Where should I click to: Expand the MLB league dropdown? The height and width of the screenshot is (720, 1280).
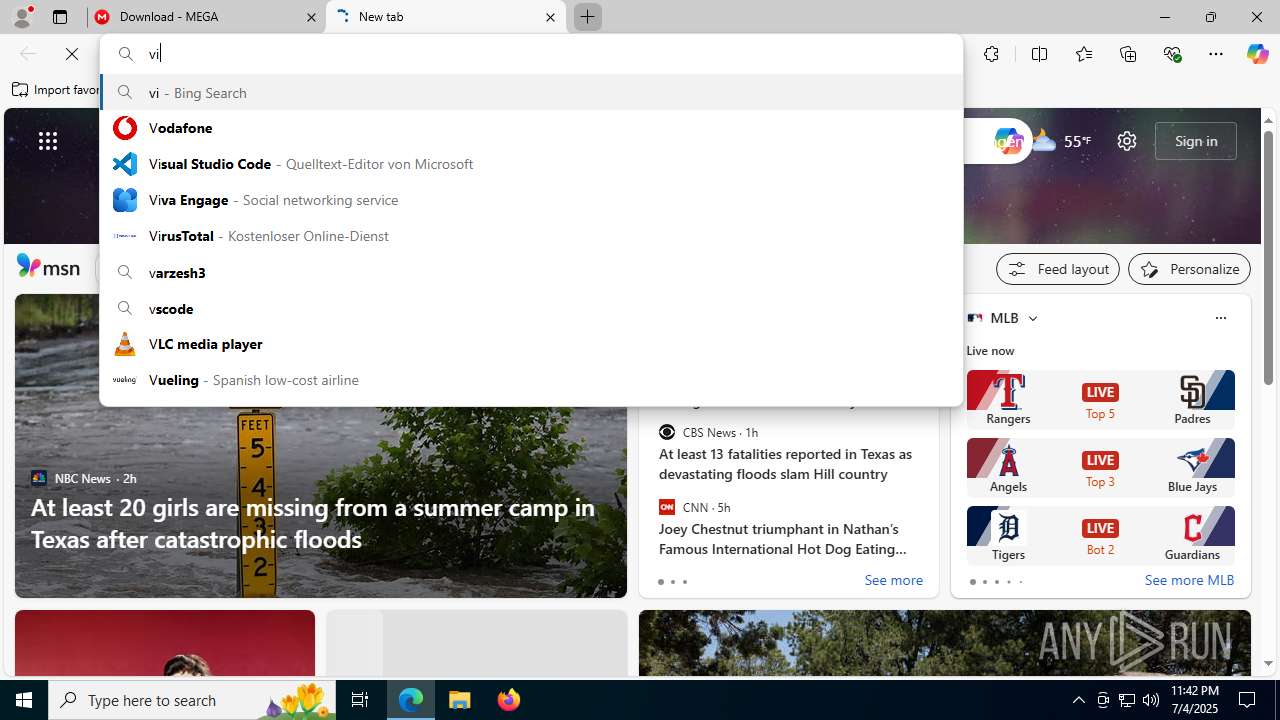1033,318
